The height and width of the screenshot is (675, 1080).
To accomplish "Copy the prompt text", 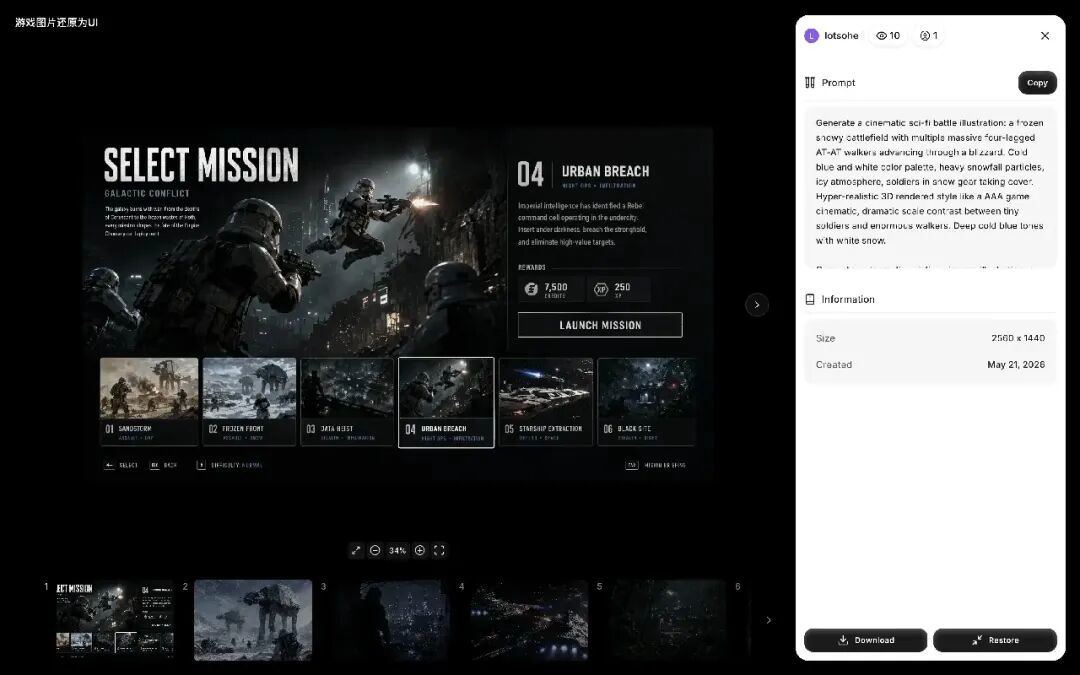I will (x=1037, y=83).
